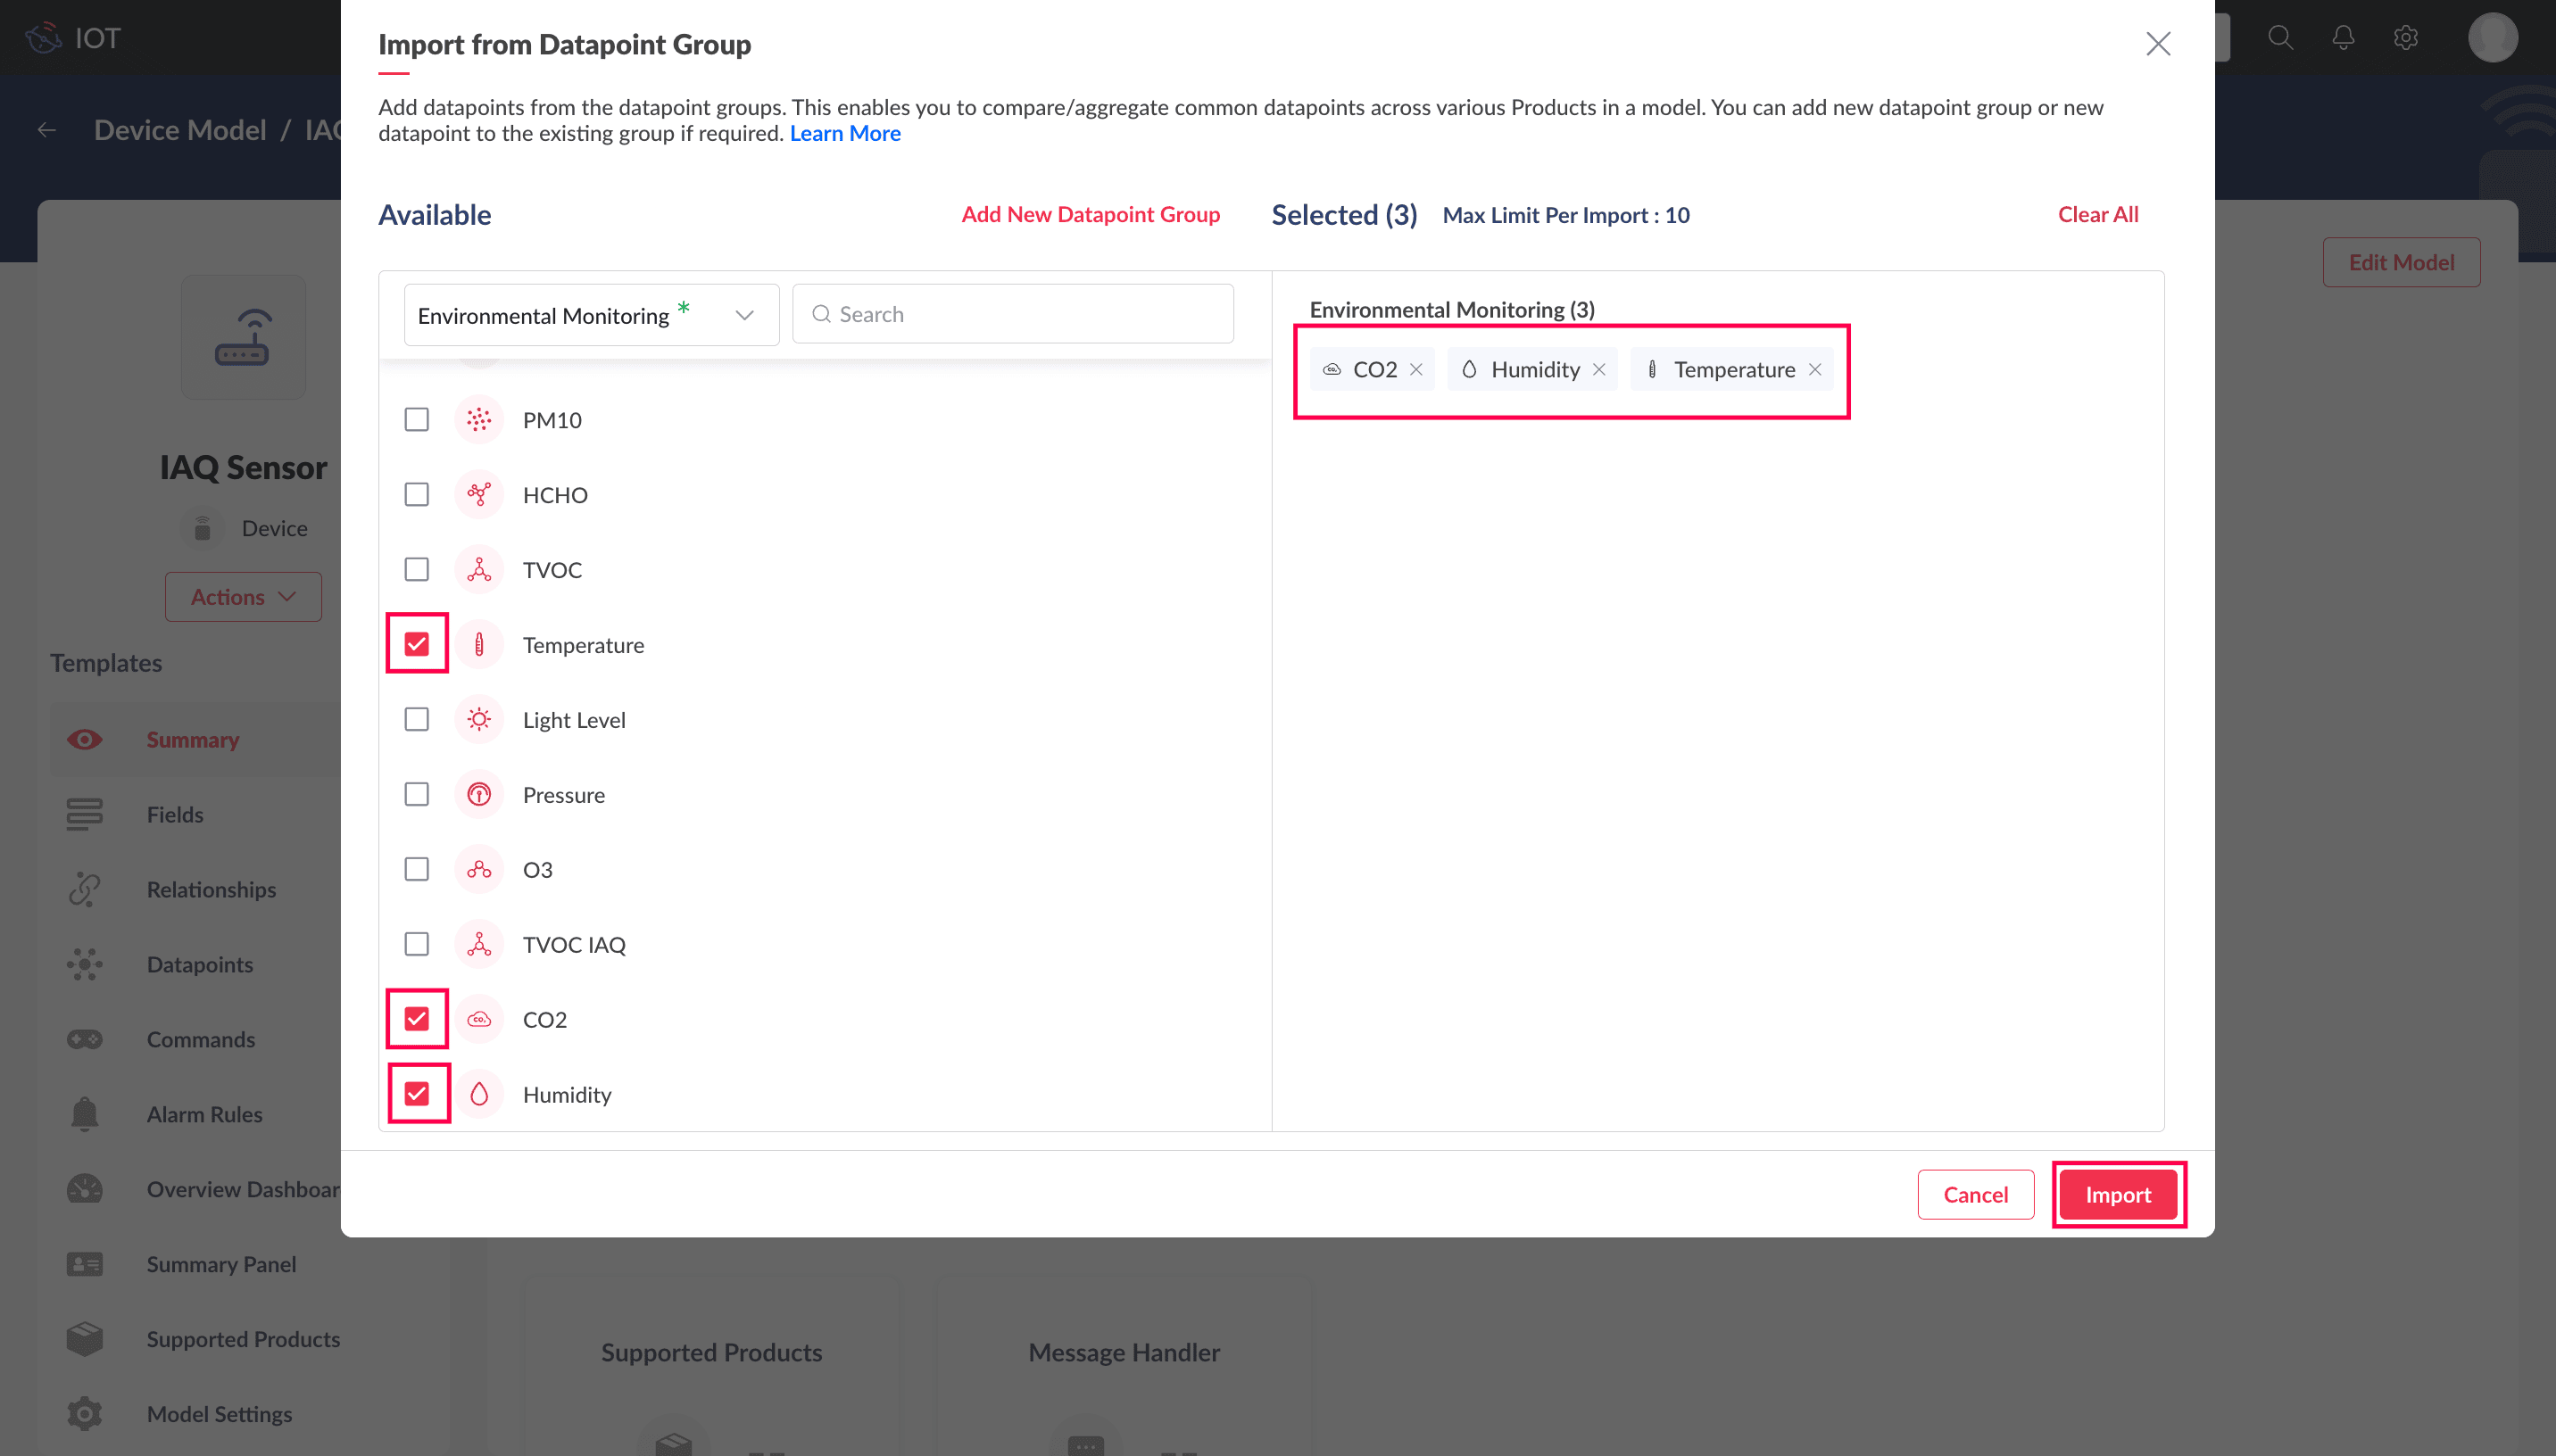
Task: Open the Relationships template tab
Action: click(x=196, y=889)
